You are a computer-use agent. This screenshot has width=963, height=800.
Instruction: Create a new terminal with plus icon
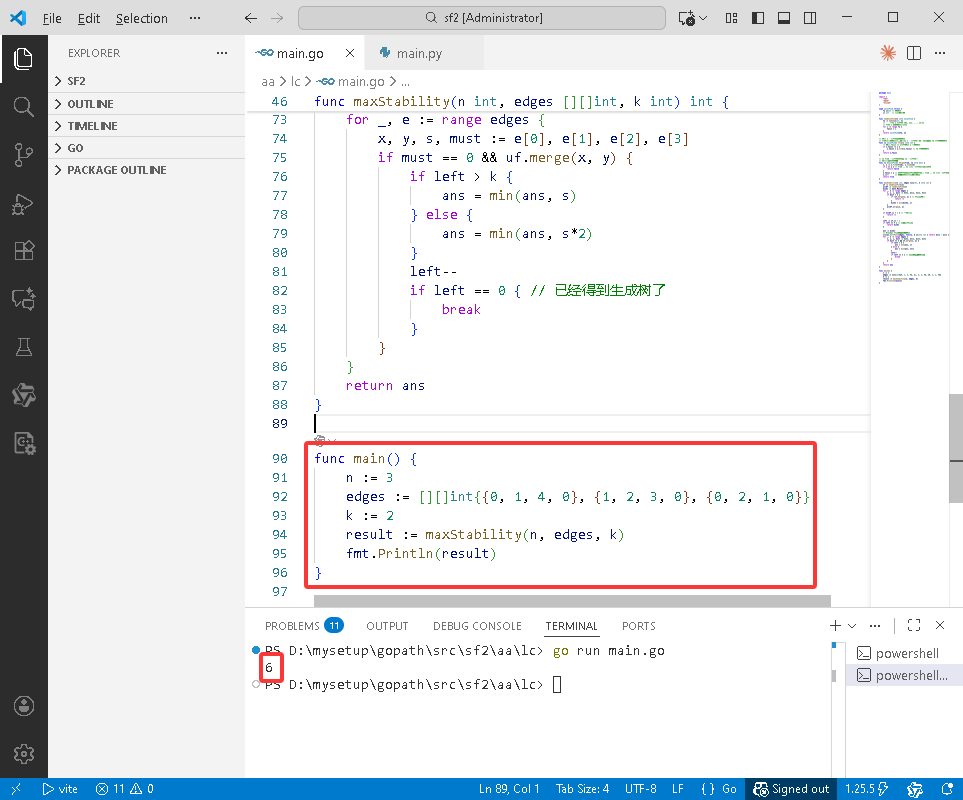click(x=835, y=625)
